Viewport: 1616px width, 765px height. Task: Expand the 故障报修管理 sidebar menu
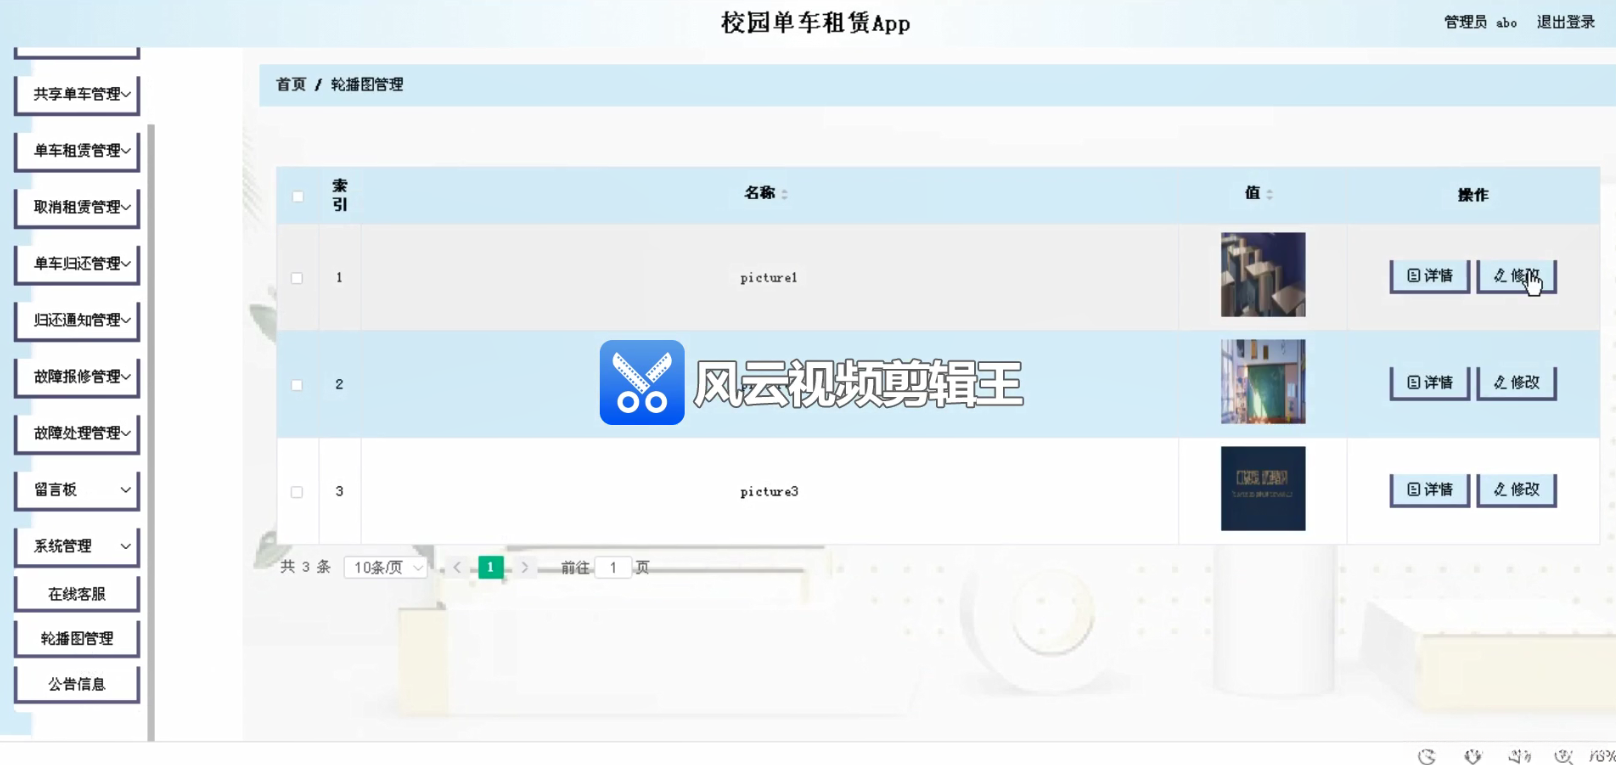tap(77, 377)
